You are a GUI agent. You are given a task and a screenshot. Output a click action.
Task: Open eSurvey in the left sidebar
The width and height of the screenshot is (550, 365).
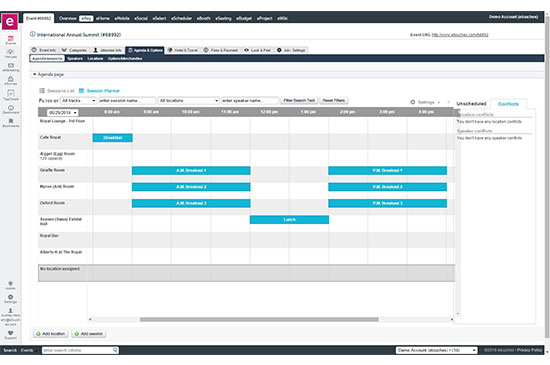point(11,81)
